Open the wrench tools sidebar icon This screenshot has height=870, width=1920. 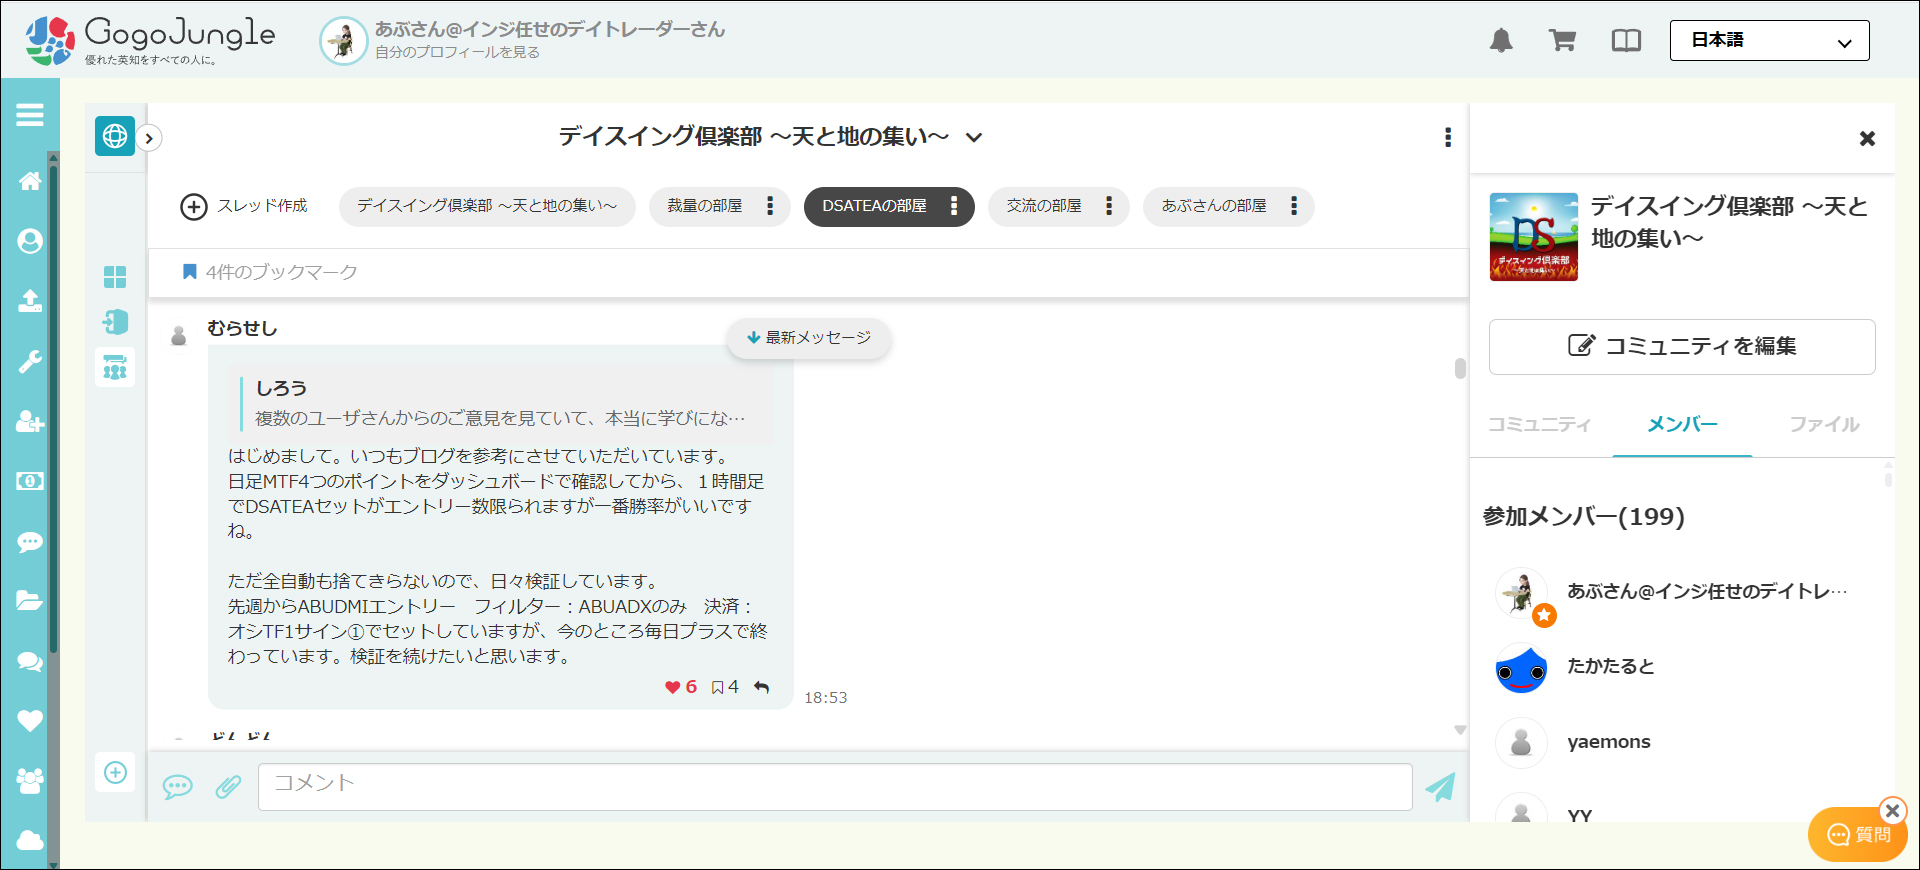[30, 361]
